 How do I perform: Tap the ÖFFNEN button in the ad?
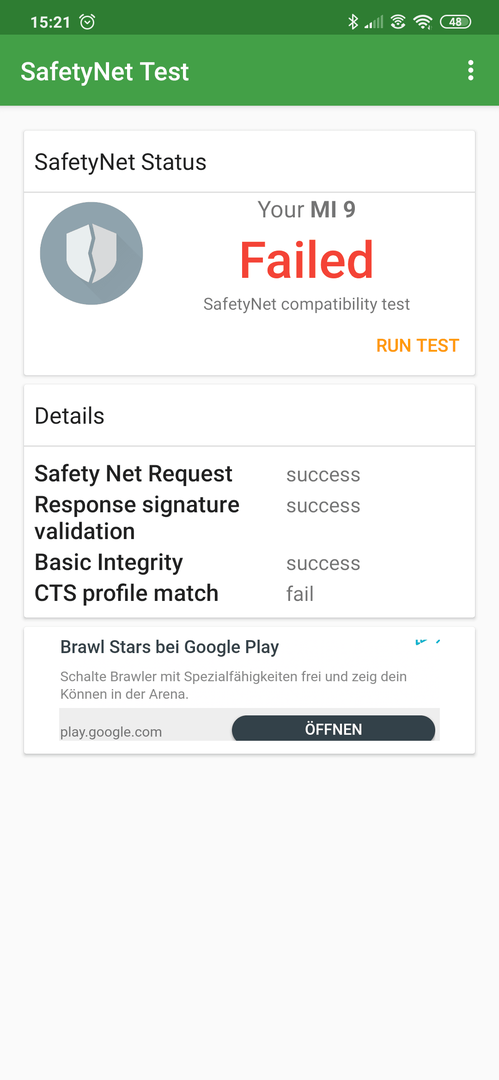(x=334, y=729)
